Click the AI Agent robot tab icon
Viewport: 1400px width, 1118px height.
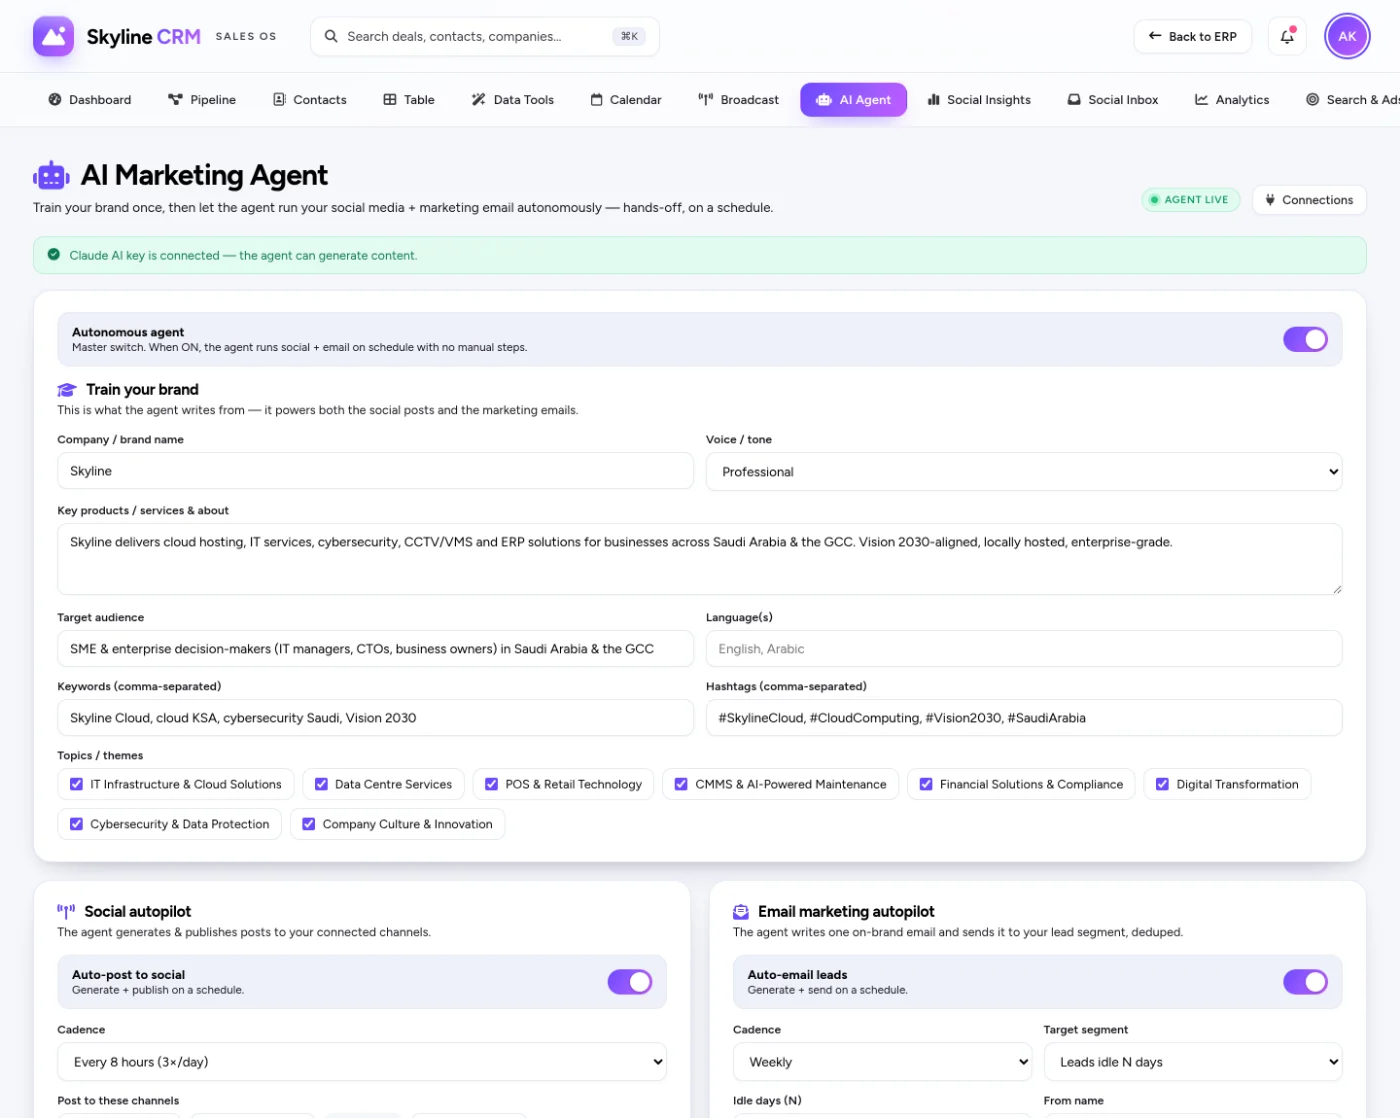[x=824, y=100]
